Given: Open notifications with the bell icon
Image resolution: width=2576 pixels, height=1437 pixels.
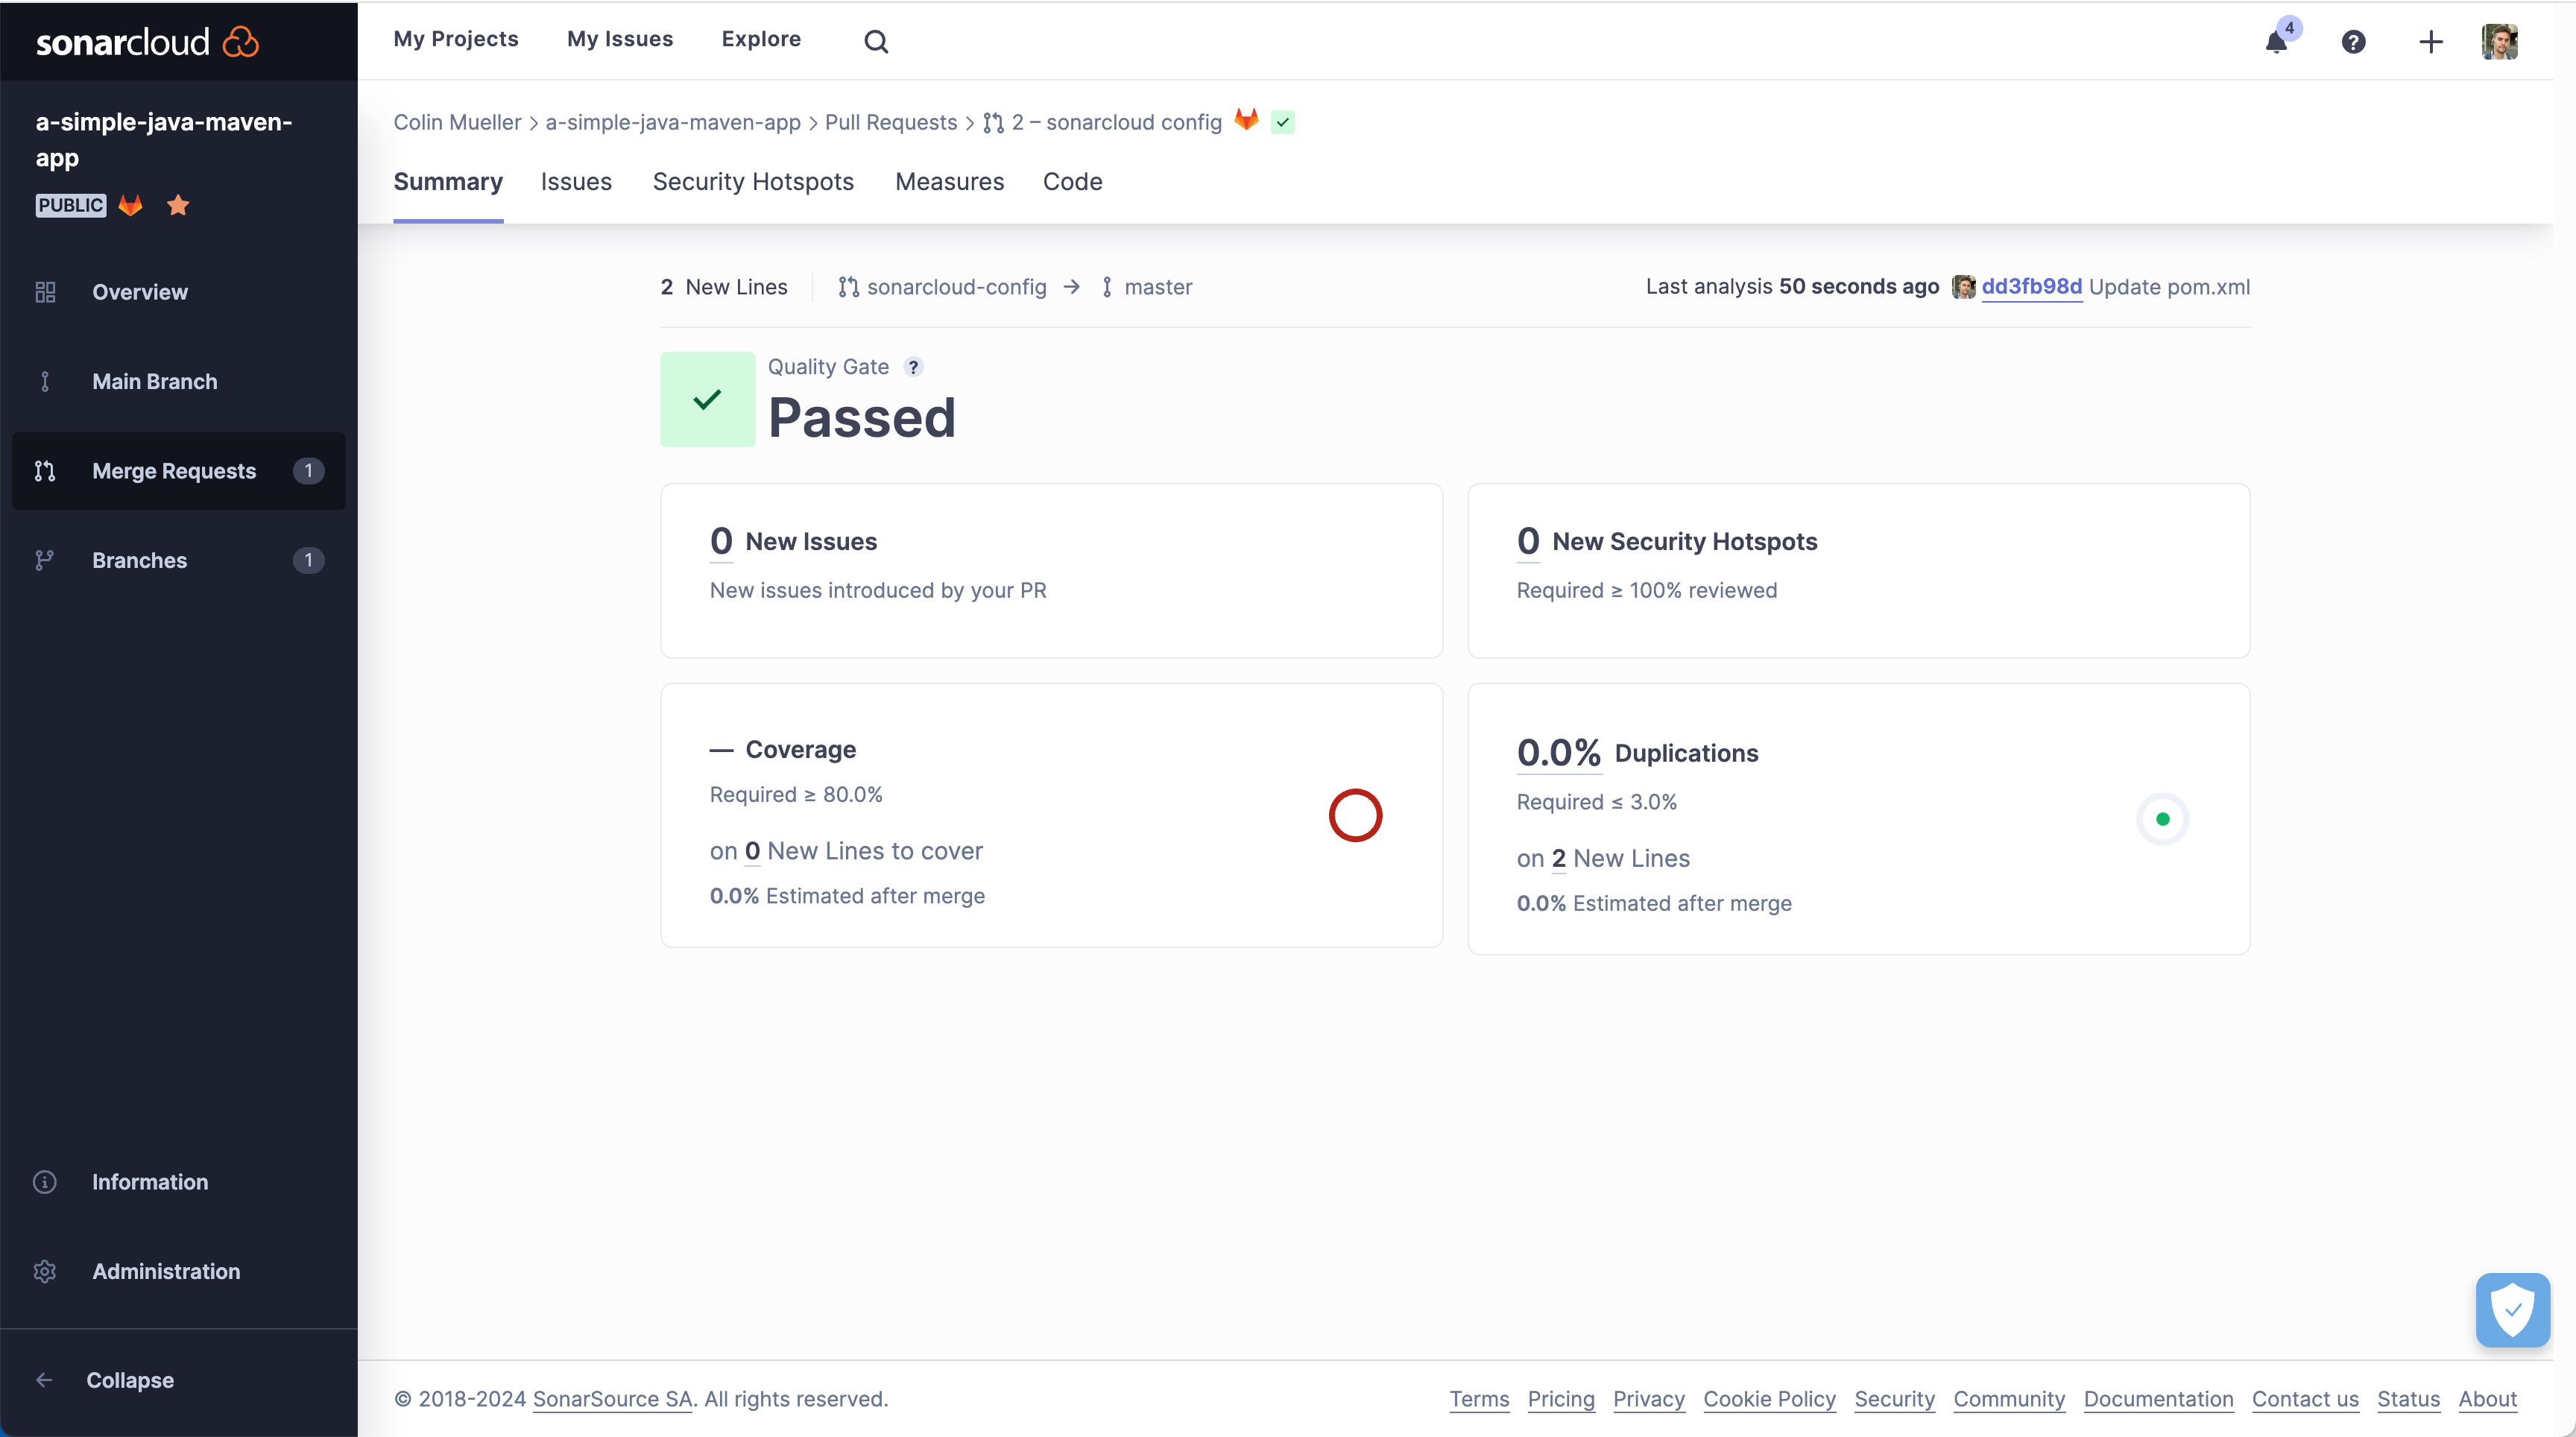Looking at the screenshot, I should [x=2277, y=41].
